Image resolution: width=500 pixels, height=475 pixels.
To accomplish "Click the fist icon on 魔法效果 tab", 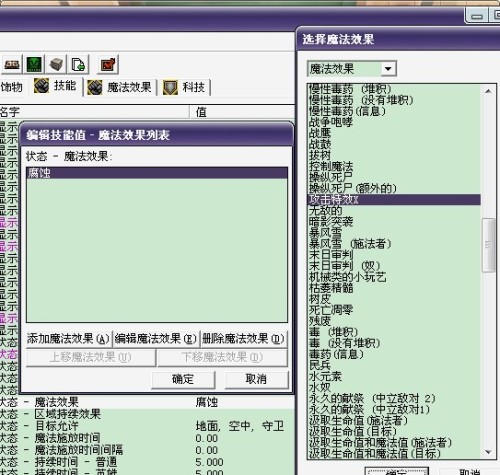I will pos(95,87).
